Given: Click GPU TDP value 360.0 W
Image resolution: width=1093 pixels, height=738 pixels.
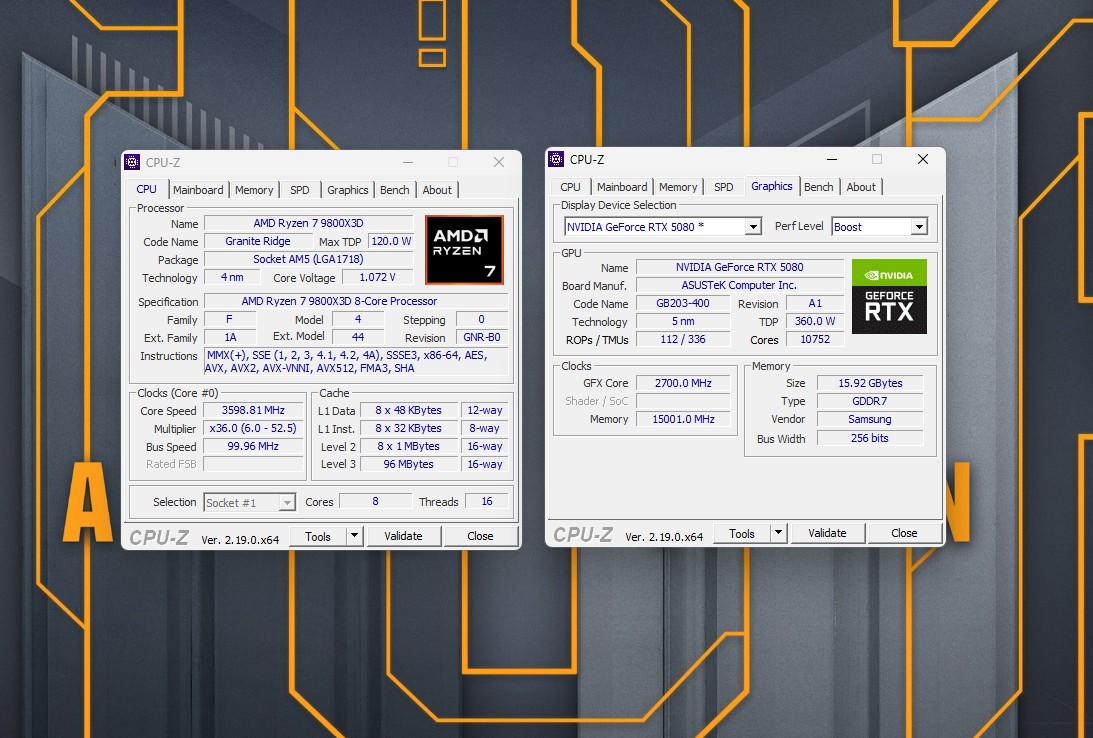Looking at the screenshot, I should (815, 321).
